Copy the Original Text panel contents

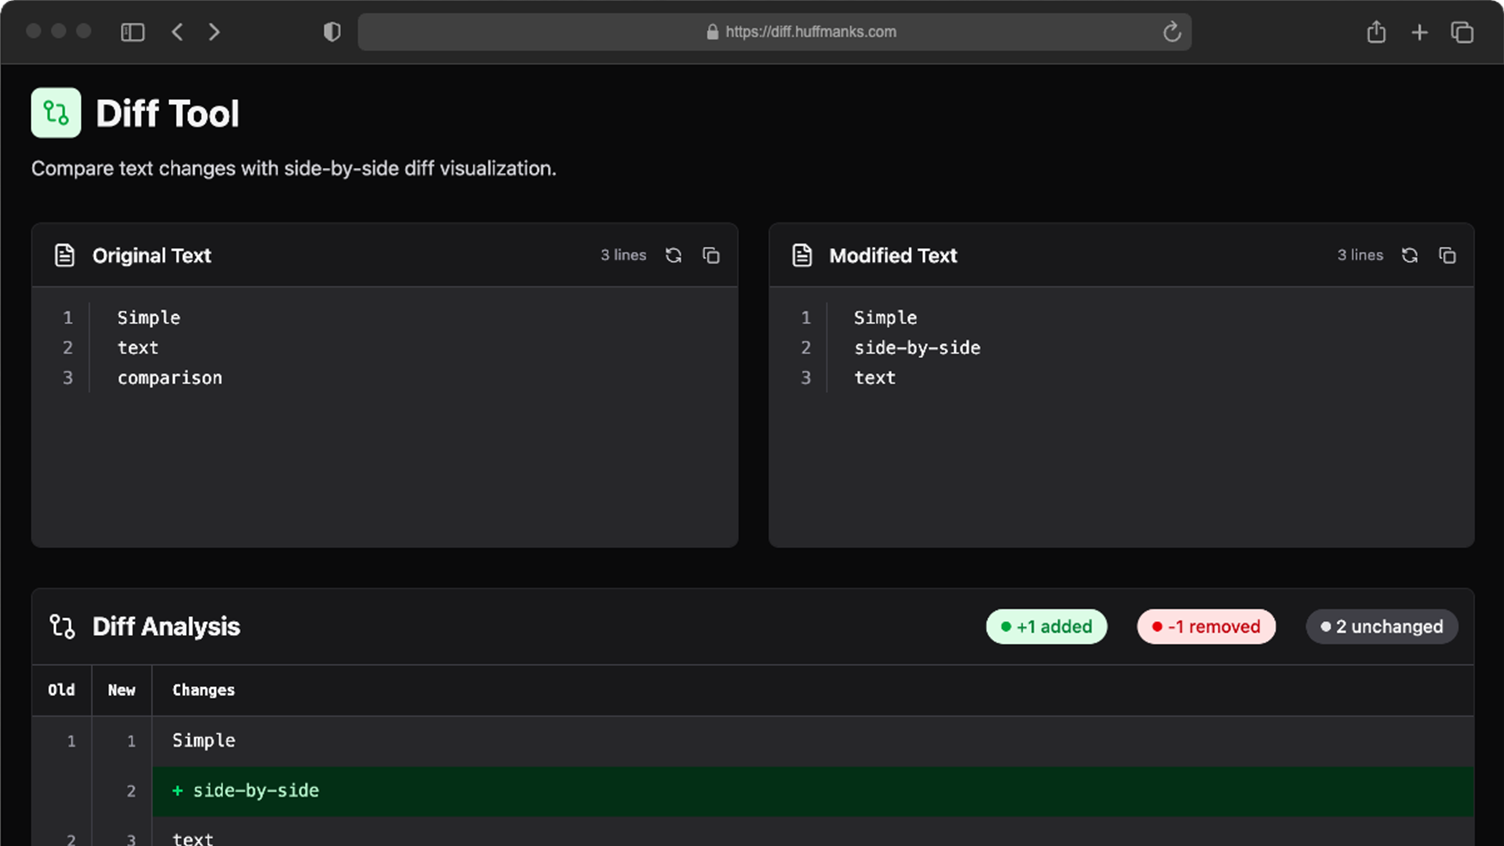tap(711, 255)
